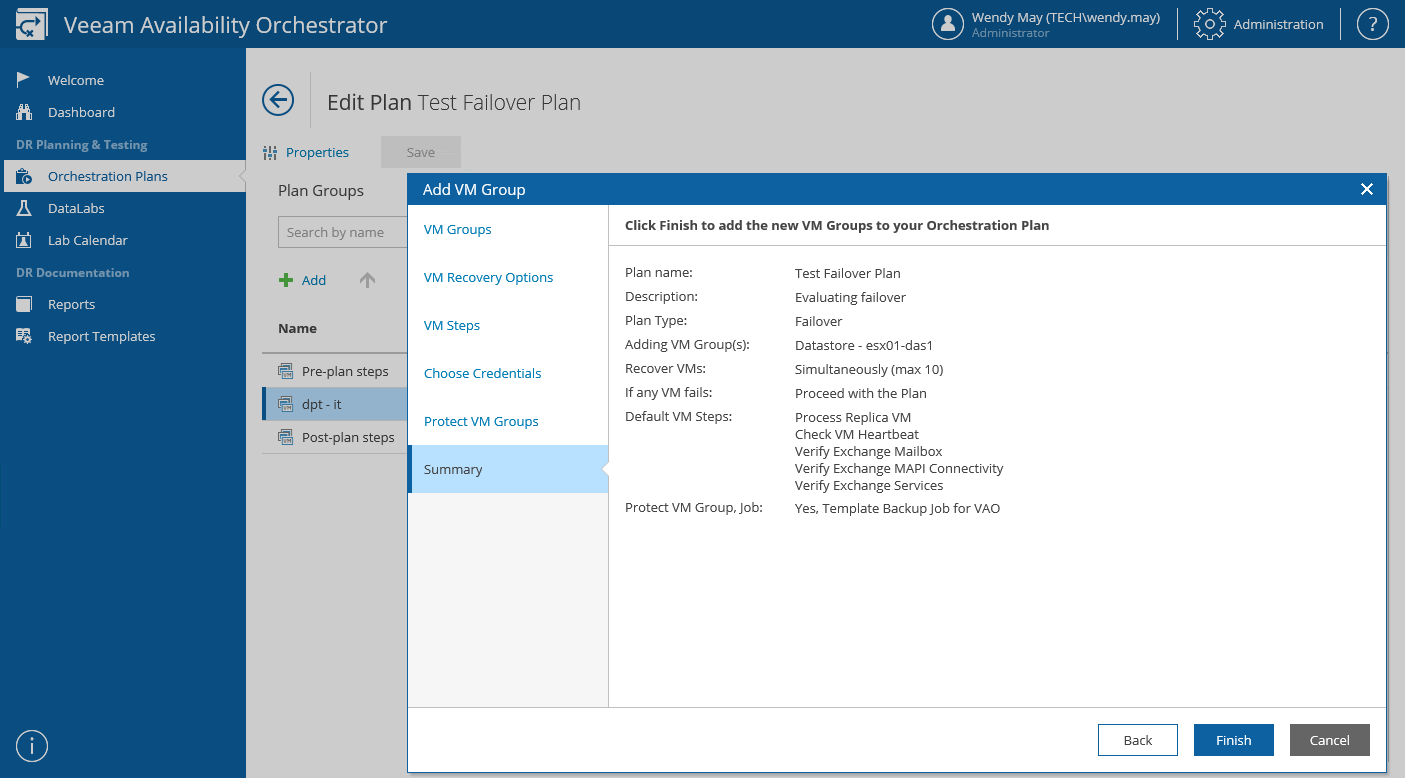Viewport: 1405px width, 778px height.
Task: Click the move up arrow icon
Action: 367,281
